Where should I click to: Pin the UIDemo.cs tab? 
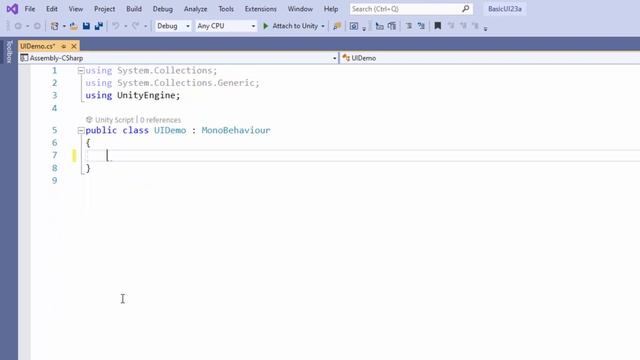tap(64, 46)
